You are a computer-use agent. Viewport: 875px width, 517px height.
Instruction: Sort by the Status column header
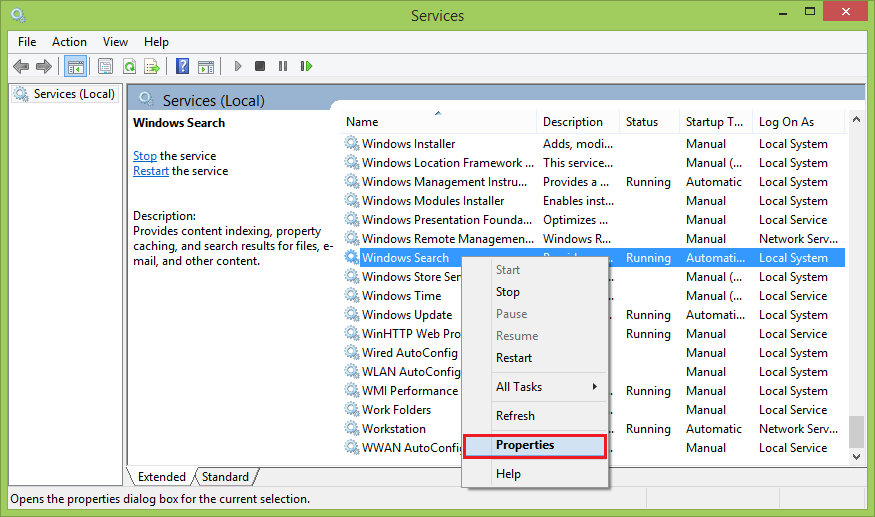(649, 122)
